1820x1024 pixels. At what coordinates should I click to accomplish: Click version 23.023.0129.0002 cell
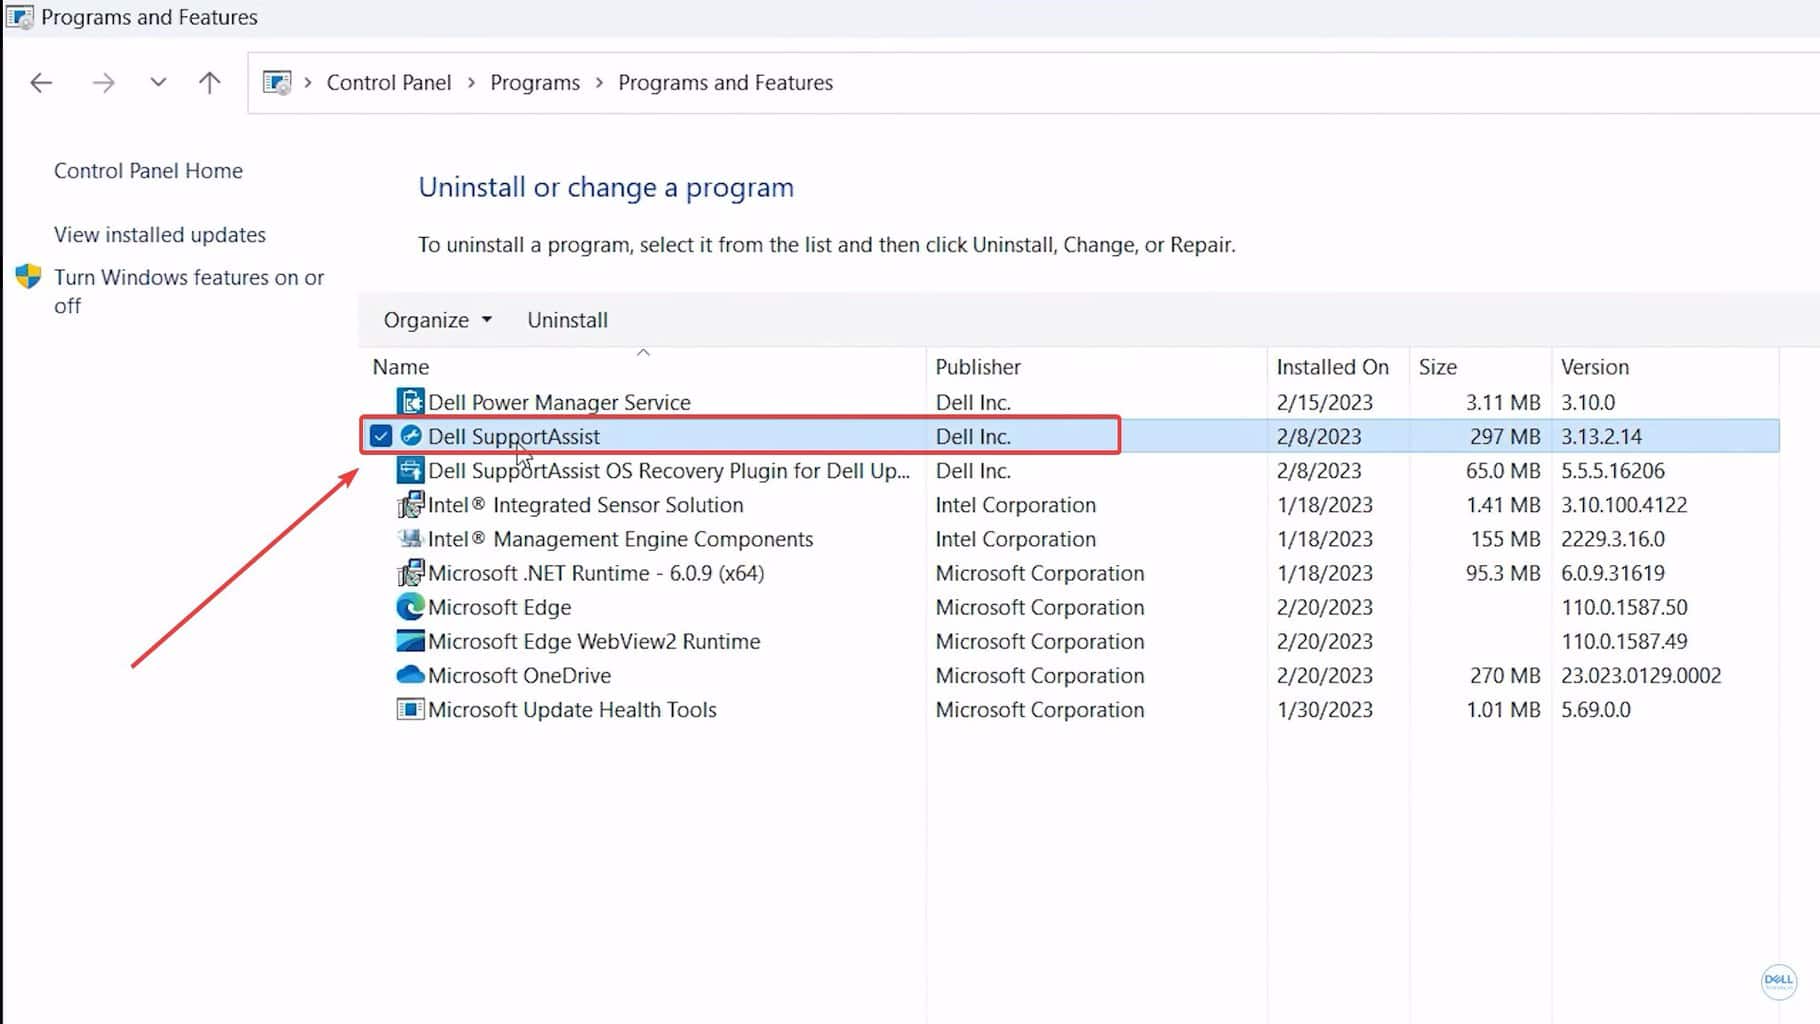1641,675
